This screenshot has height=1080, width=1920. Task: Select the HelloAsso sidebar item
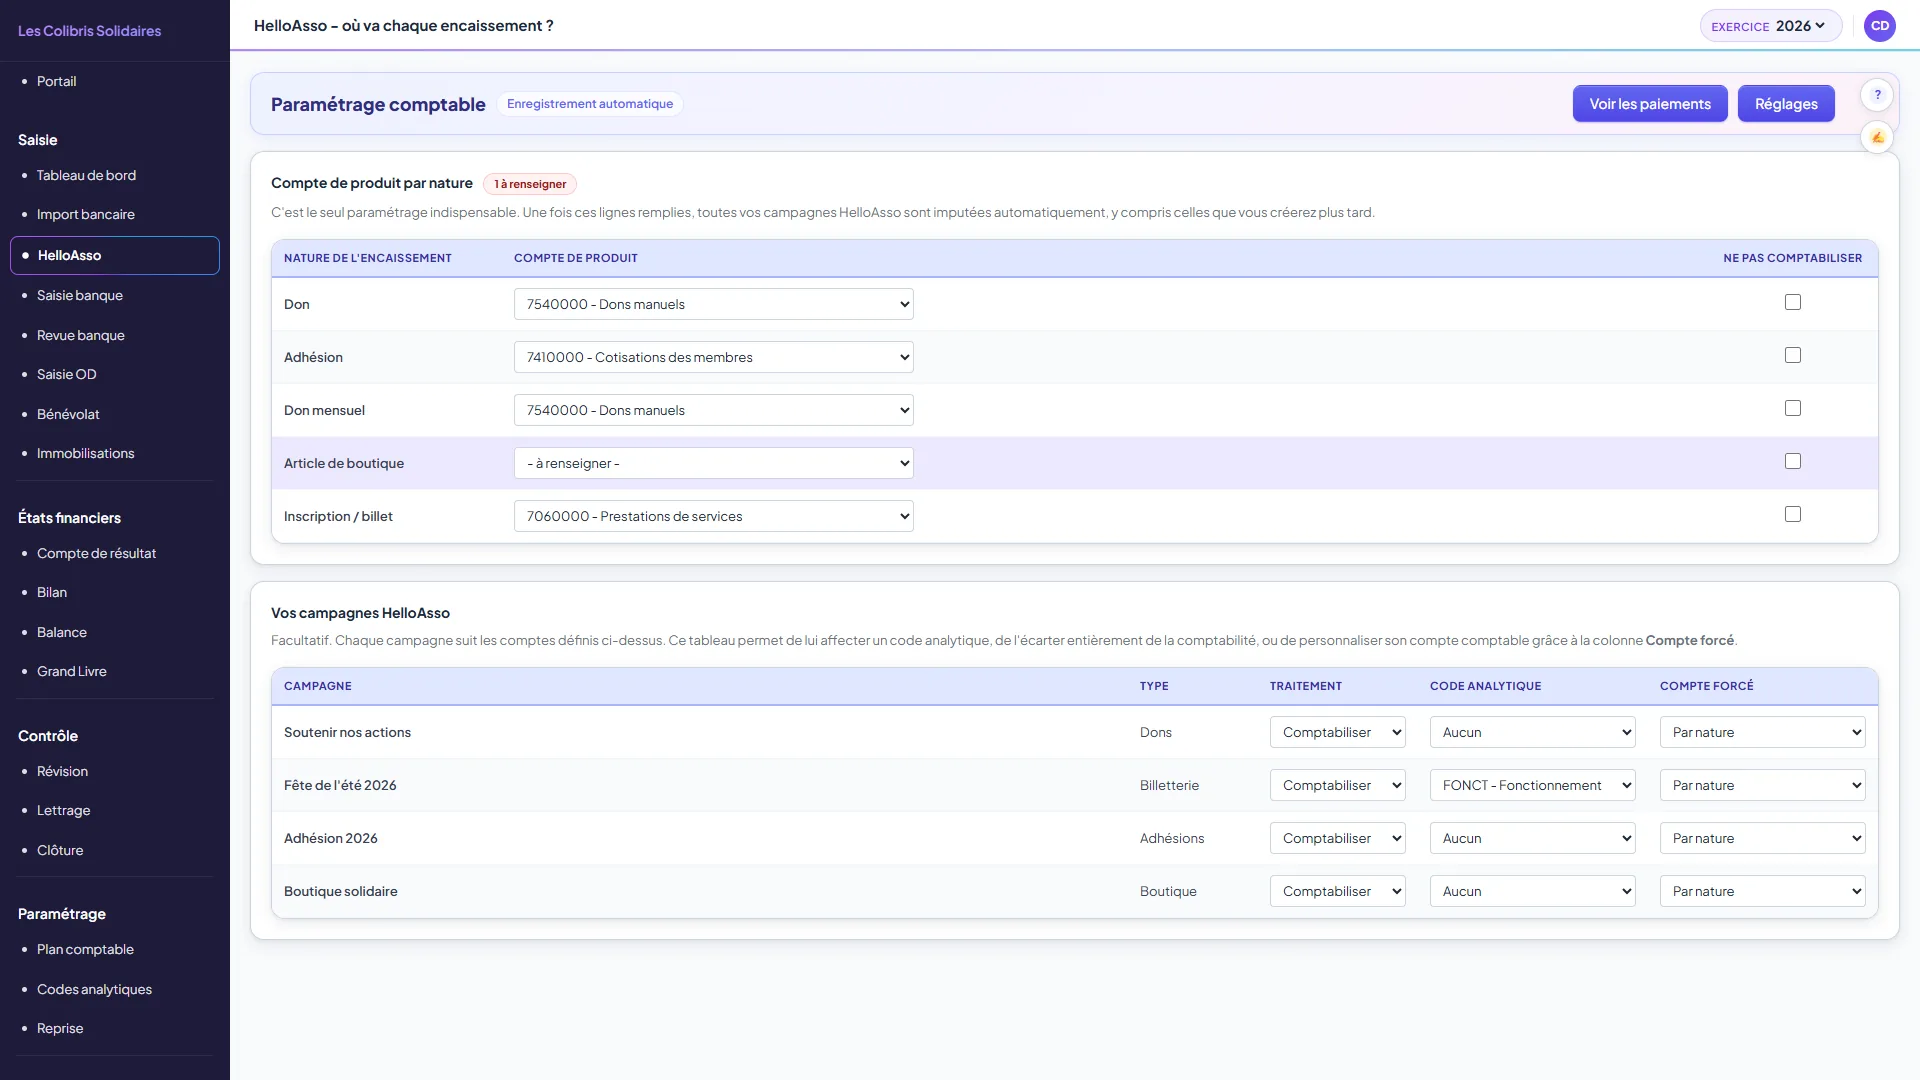click(x=115, y=255)
